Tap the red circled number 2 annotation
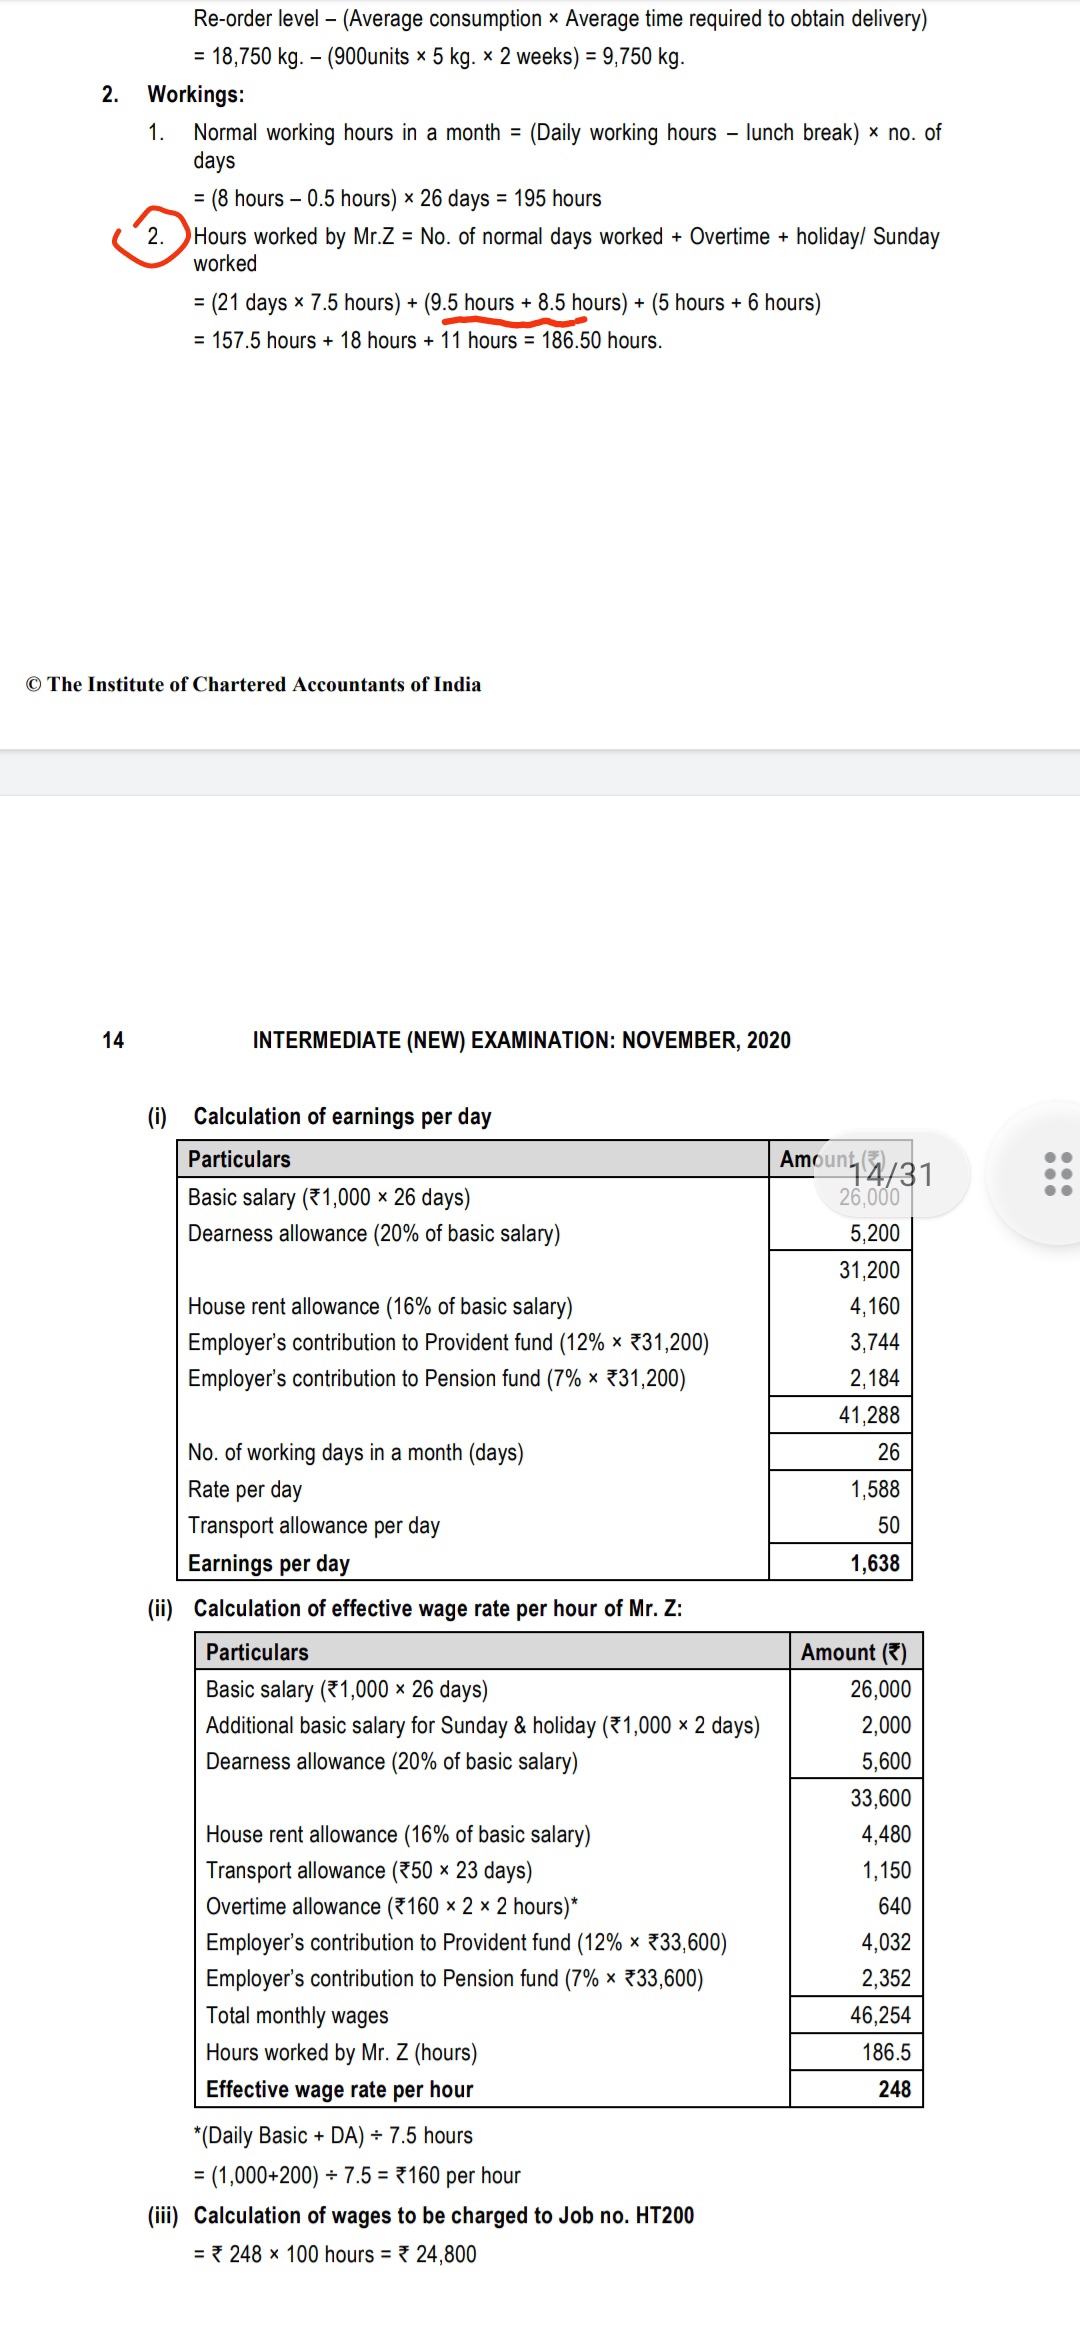The height and width of the screenshot is (2340, 1080). pos(154,237)
